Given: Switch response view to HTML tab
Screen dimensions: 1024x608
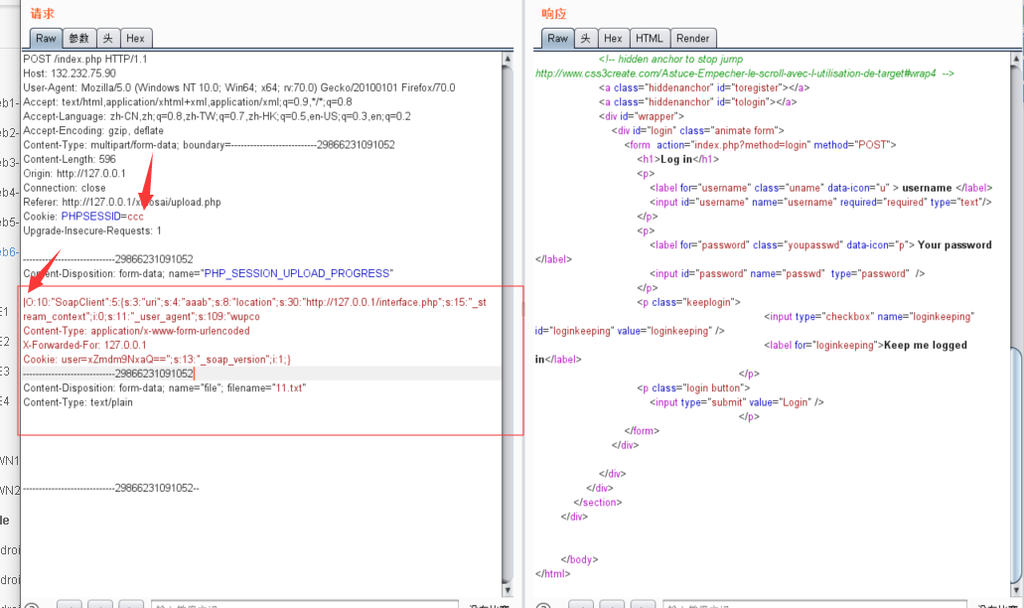Looking at the screenshot, I should tap(649, 38).
